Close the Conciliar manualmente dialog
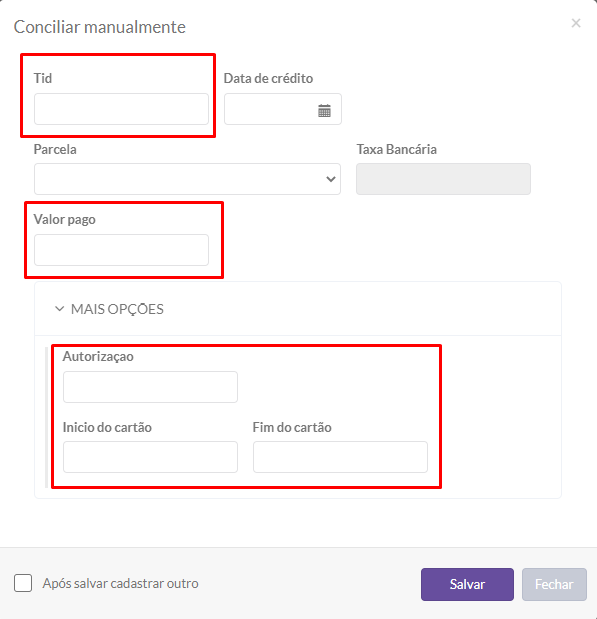 tap(576, 23)
